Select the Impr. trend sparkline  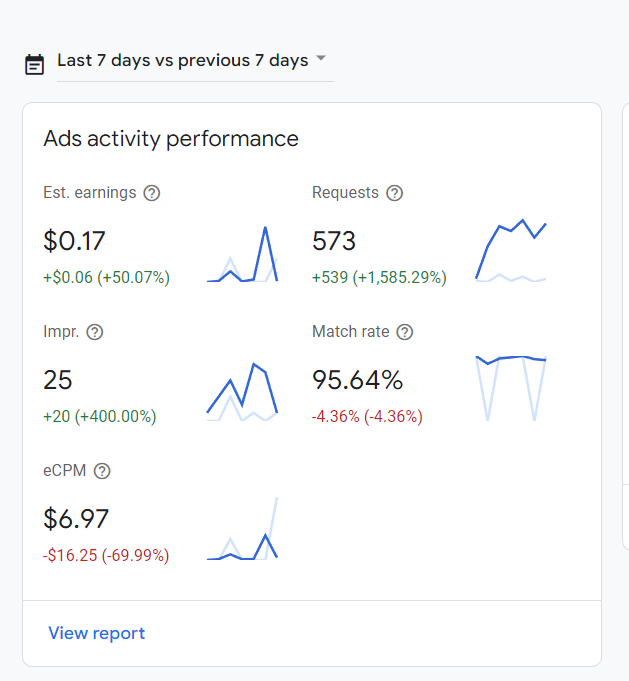tap(242, 391)
